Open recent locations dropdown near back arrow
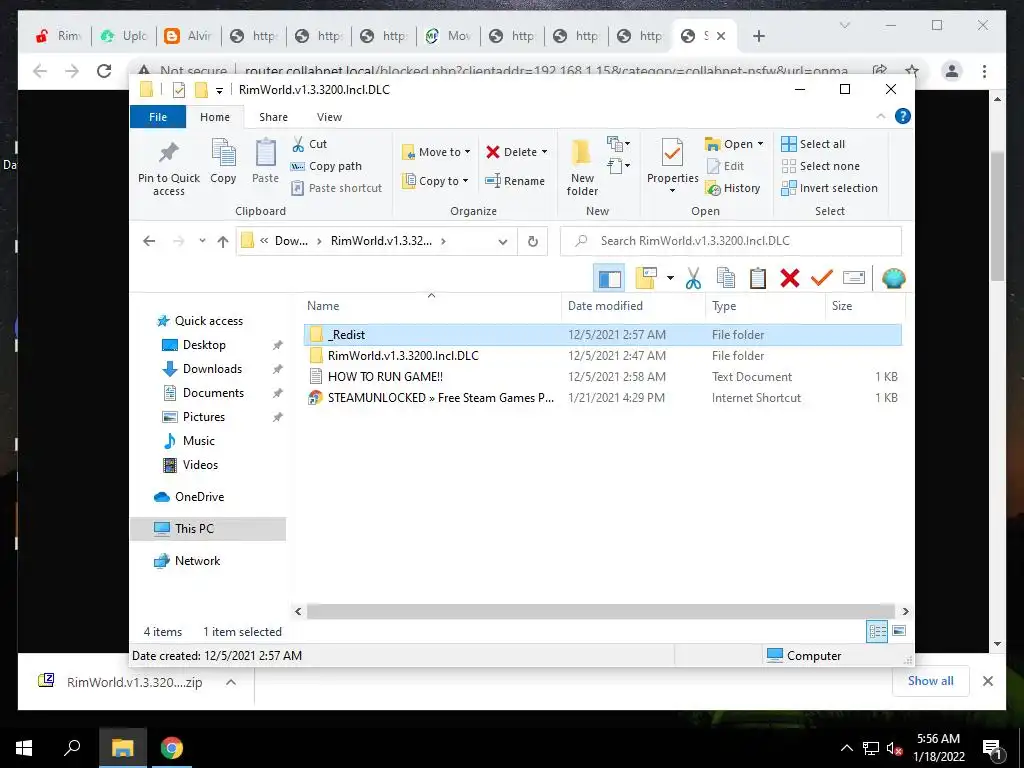Screen dimensions: 1024x768 (x=202, y=241)
